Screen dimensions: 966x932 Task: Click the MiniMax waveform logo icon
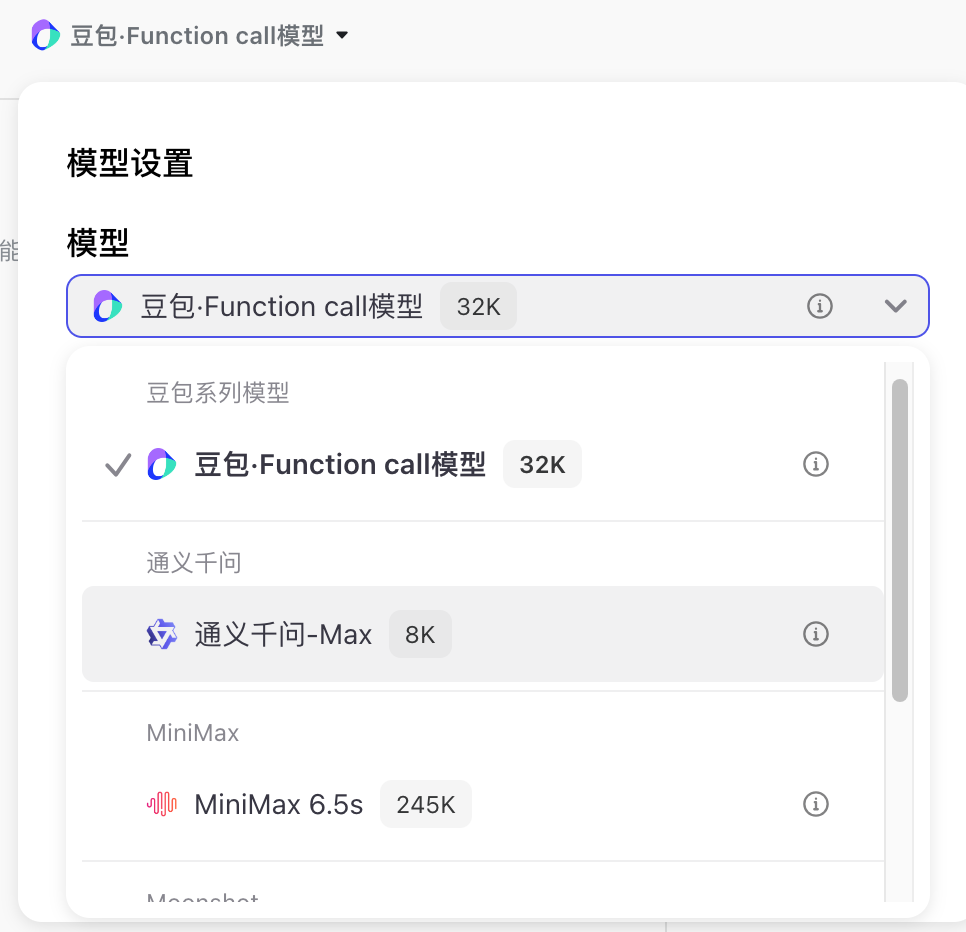click(162, 804)
